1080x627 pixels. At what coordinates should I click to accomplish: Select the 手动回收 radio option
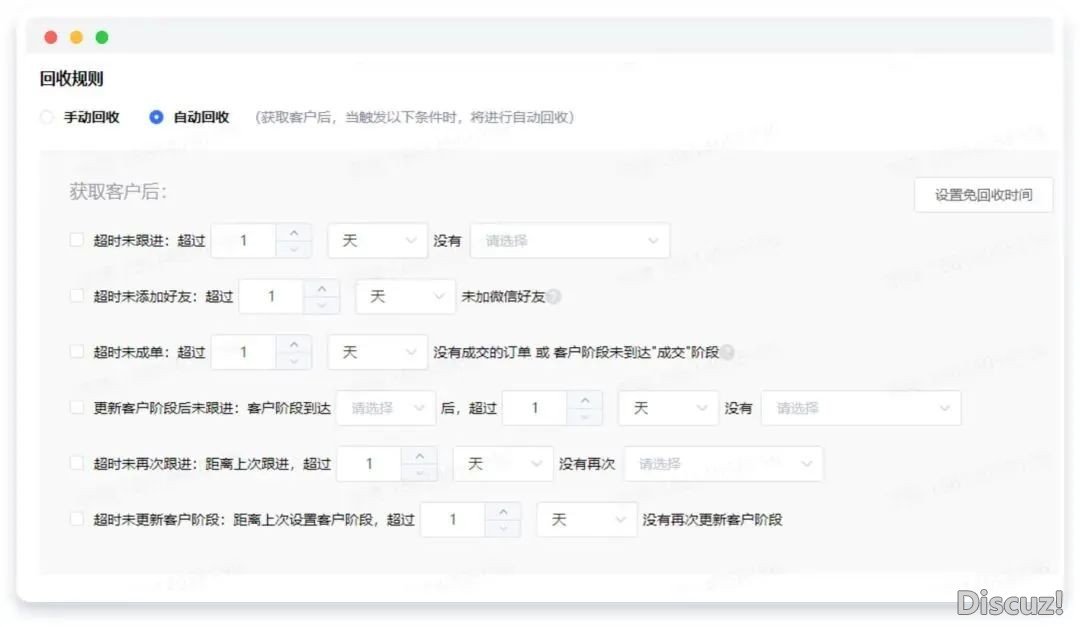[x=47, y=117]
